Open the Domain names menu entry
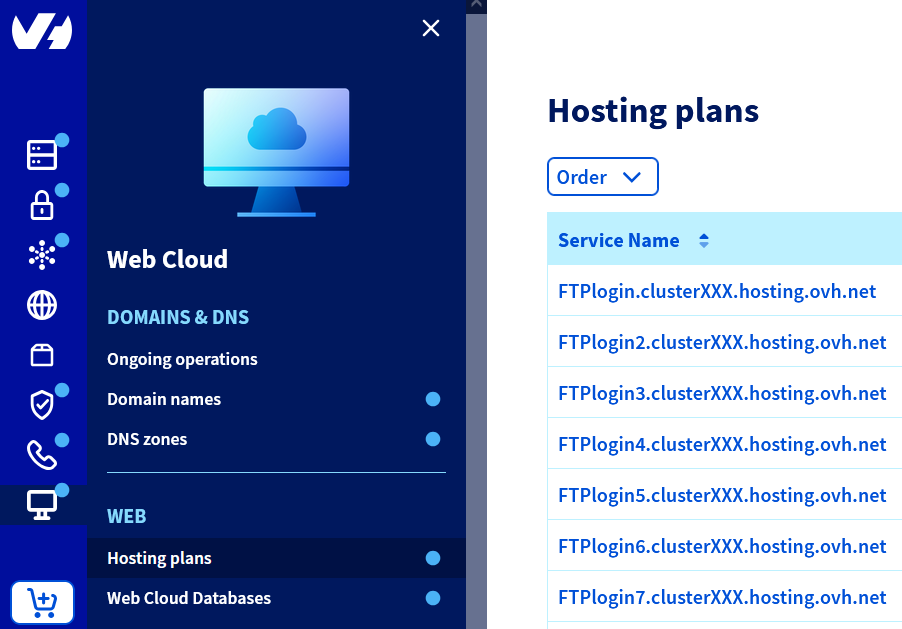902x629 pixels. (163, 399)
